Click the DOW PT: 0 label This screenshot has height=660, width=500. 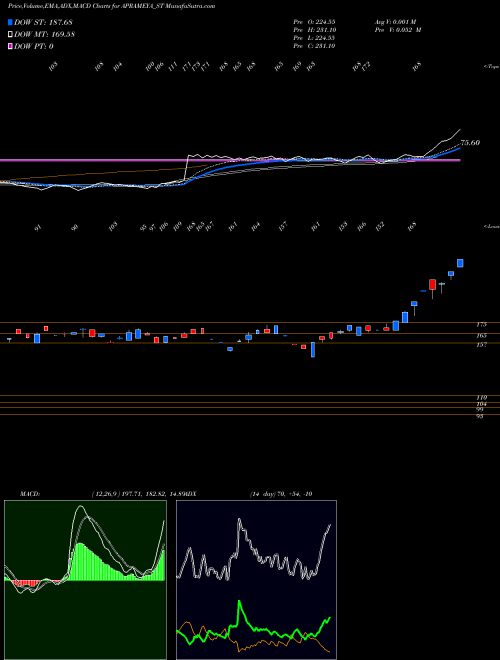pyautogui.click(x=34, y=46)
